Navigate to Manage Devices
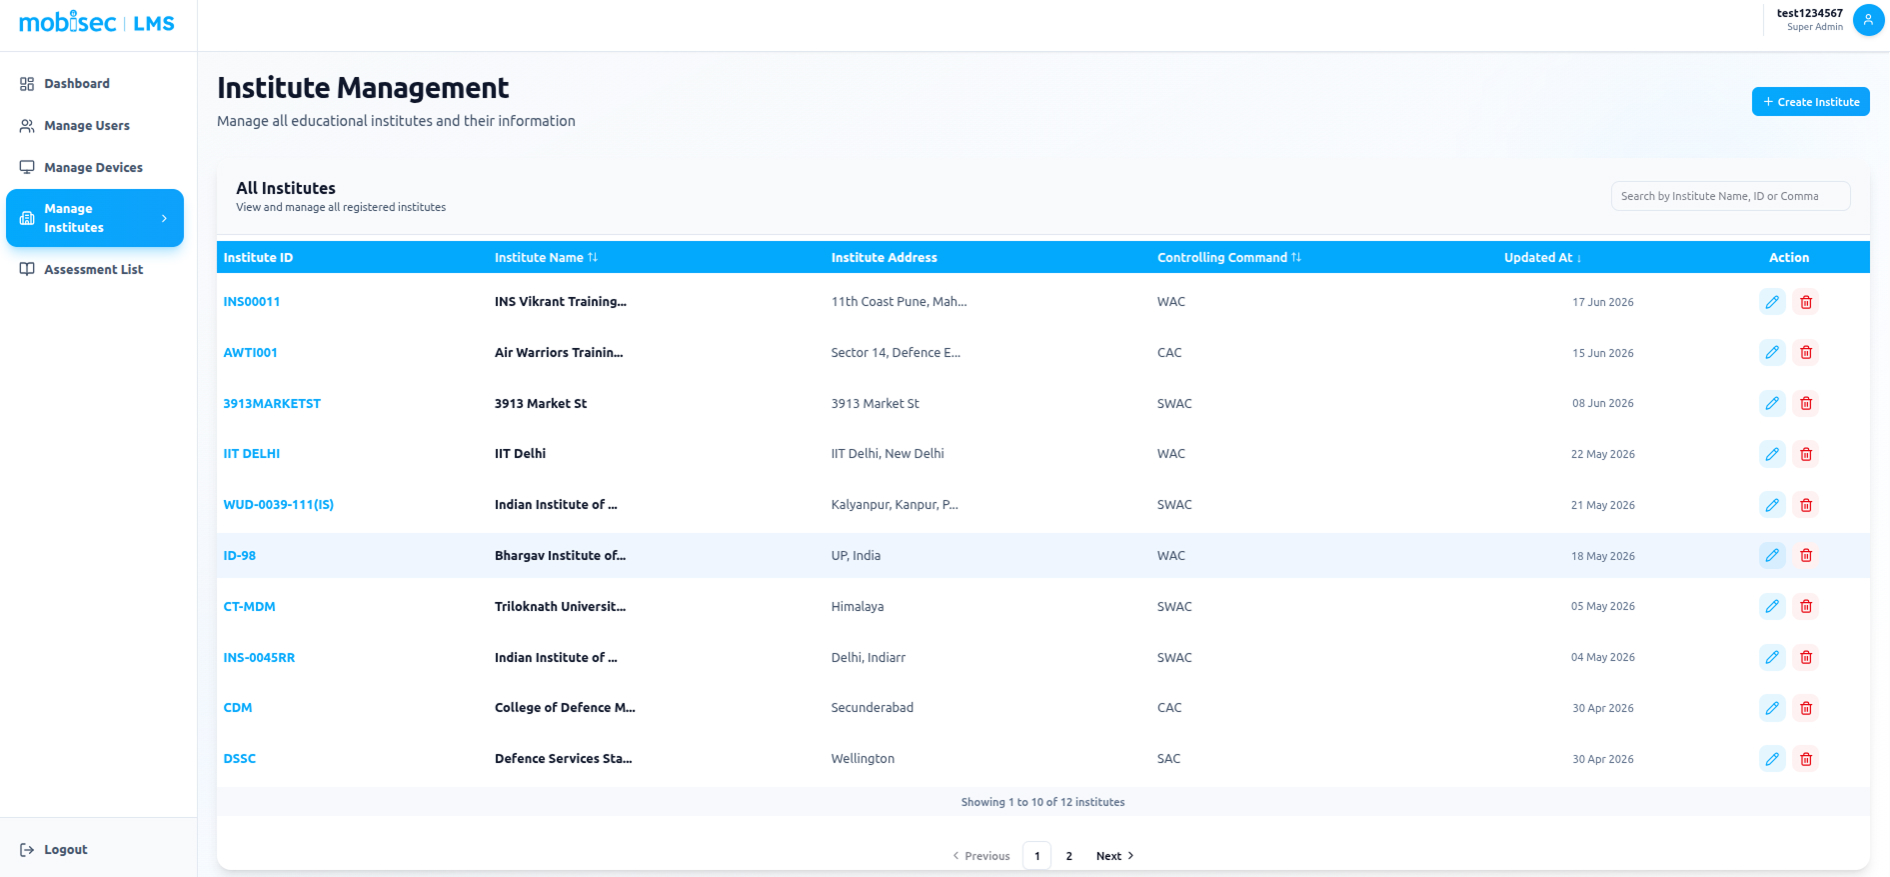This screenshot has width=1890, height=877. (95, 168)
